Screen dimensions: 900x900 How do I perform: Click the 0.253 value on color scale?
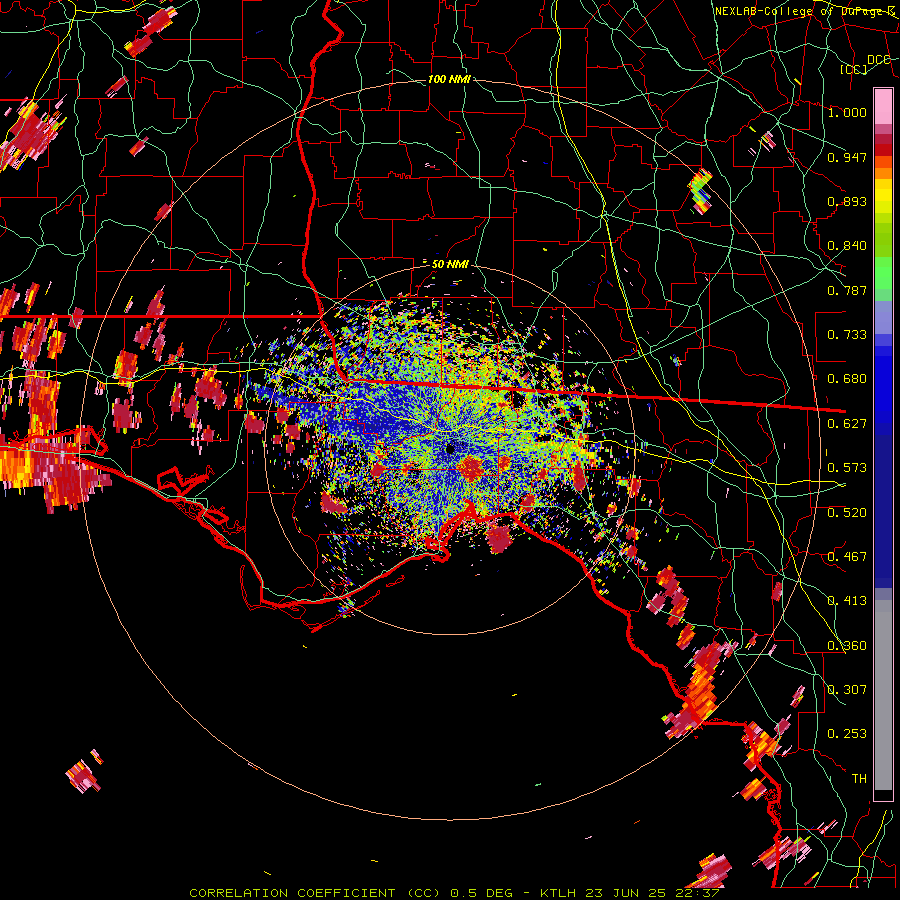pos(847,734)
